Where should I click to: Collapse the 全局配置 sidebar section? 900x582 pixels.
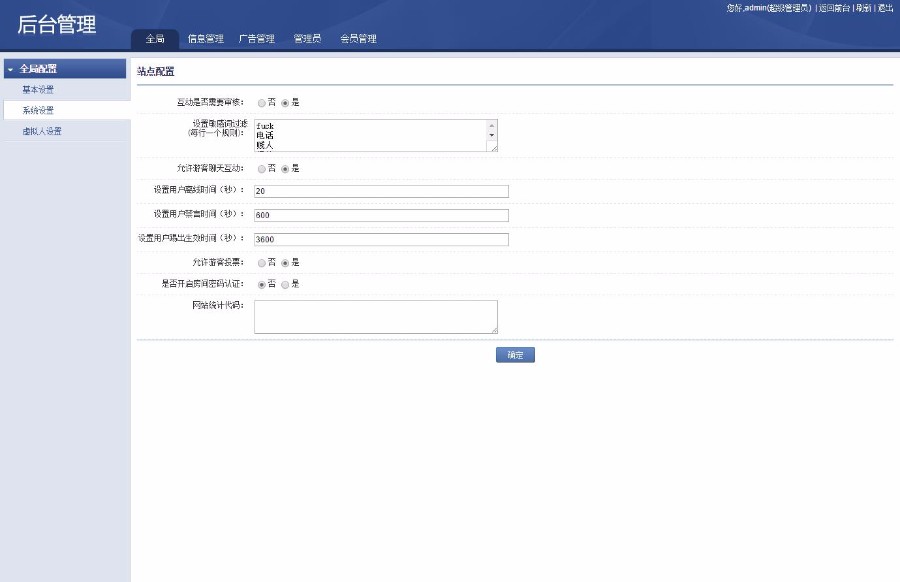click(x=10, y=68)
